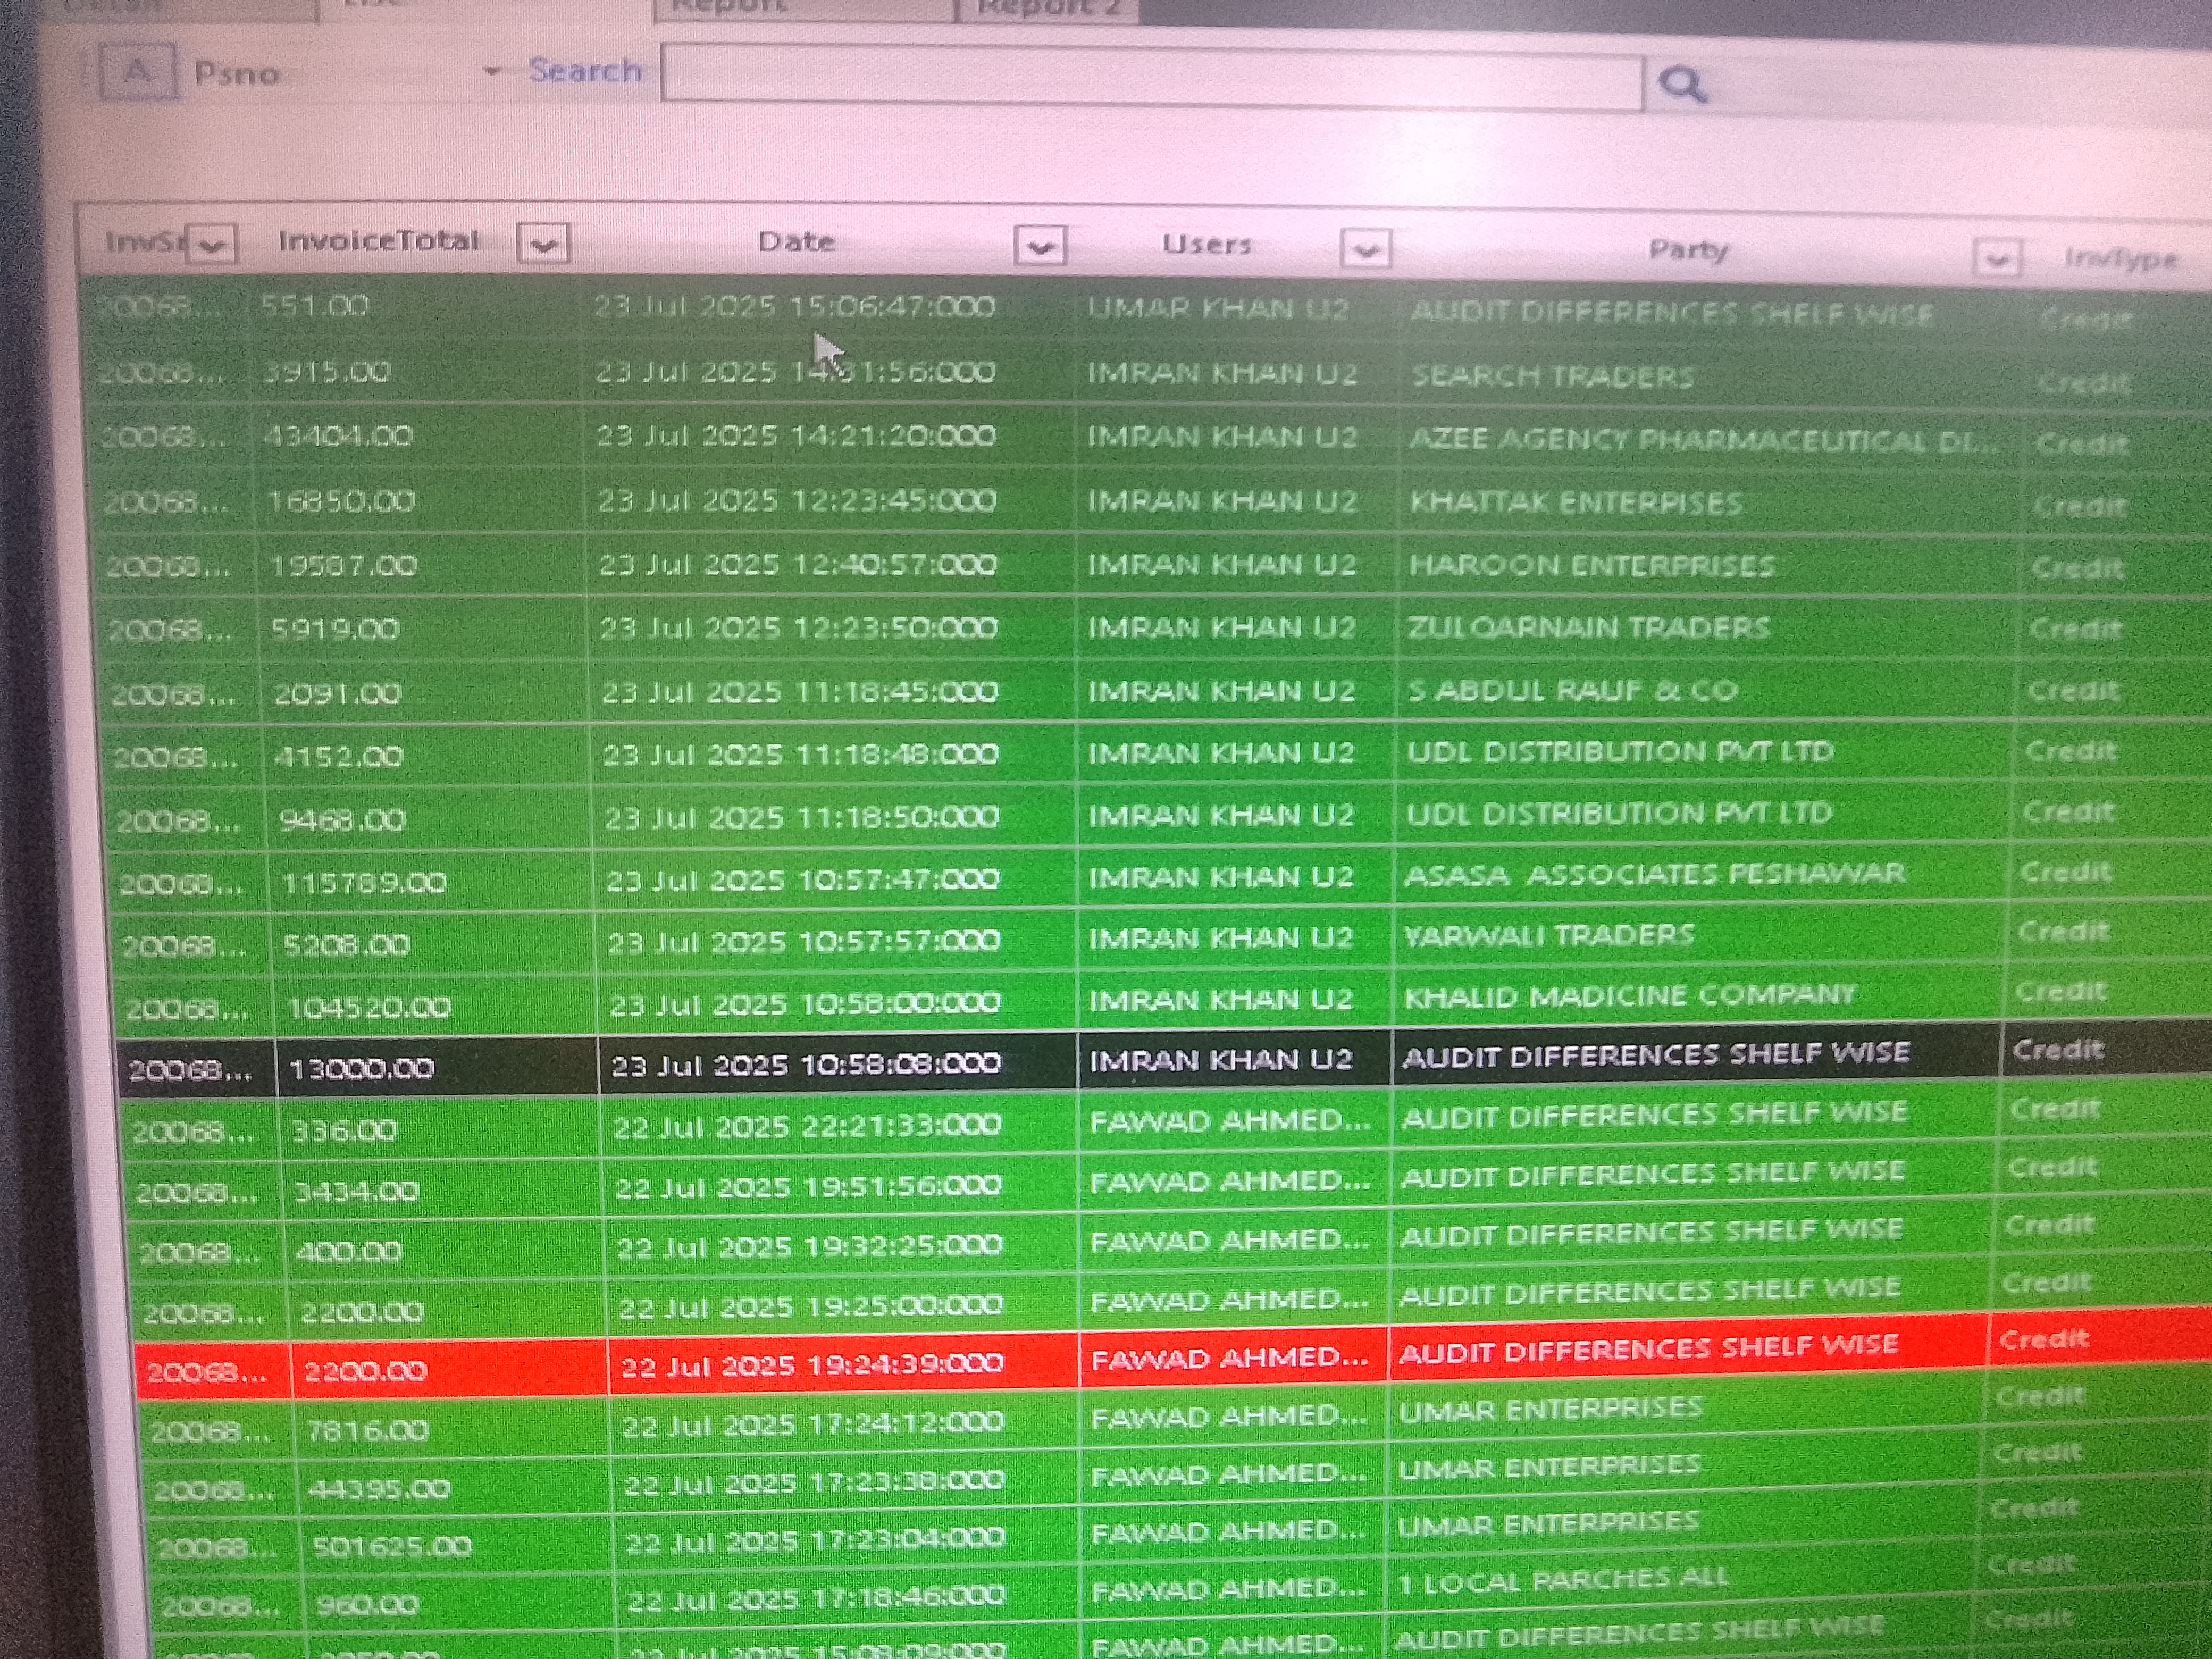This screenshot has height=1659, width=2212.
Task: Click the 'A' toggle button beside Psno
Action: 138,72
